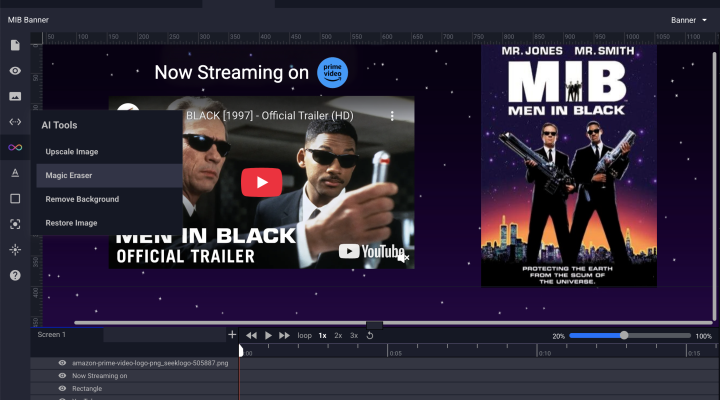Choose Magic Eraser from AI Tools

click(109, 175)
